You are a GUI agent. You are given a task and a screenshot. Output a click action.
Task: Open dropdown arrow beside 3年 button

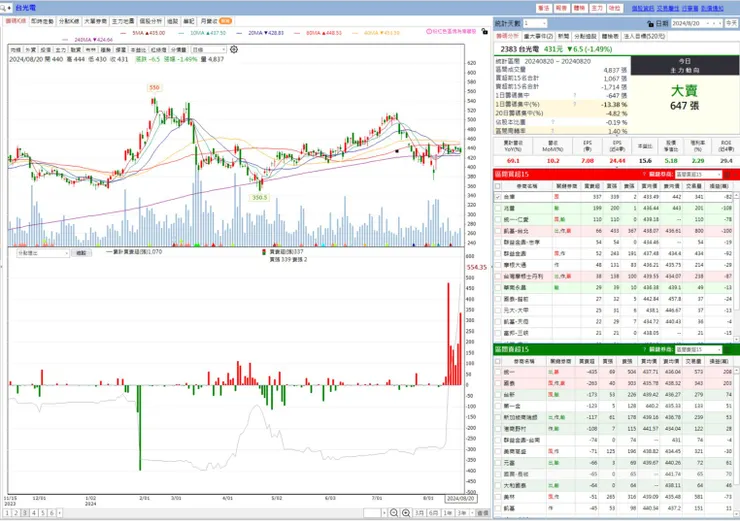[472, 513]
